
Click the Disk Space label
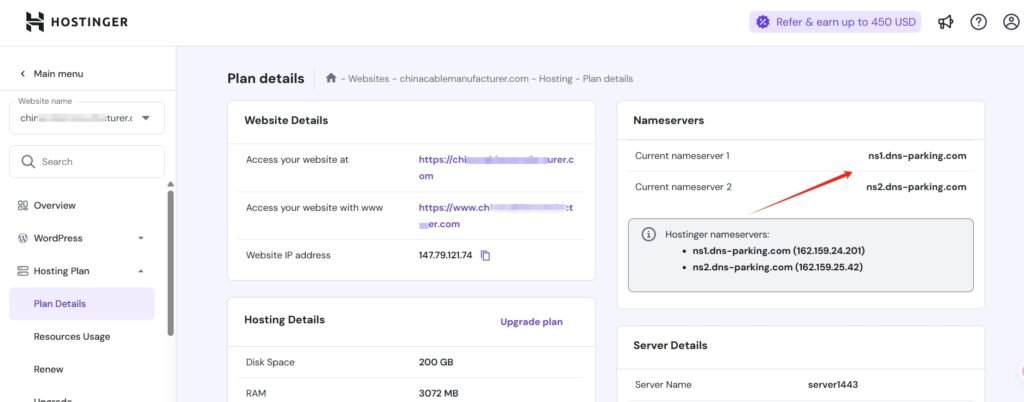[x=270, y=362]
